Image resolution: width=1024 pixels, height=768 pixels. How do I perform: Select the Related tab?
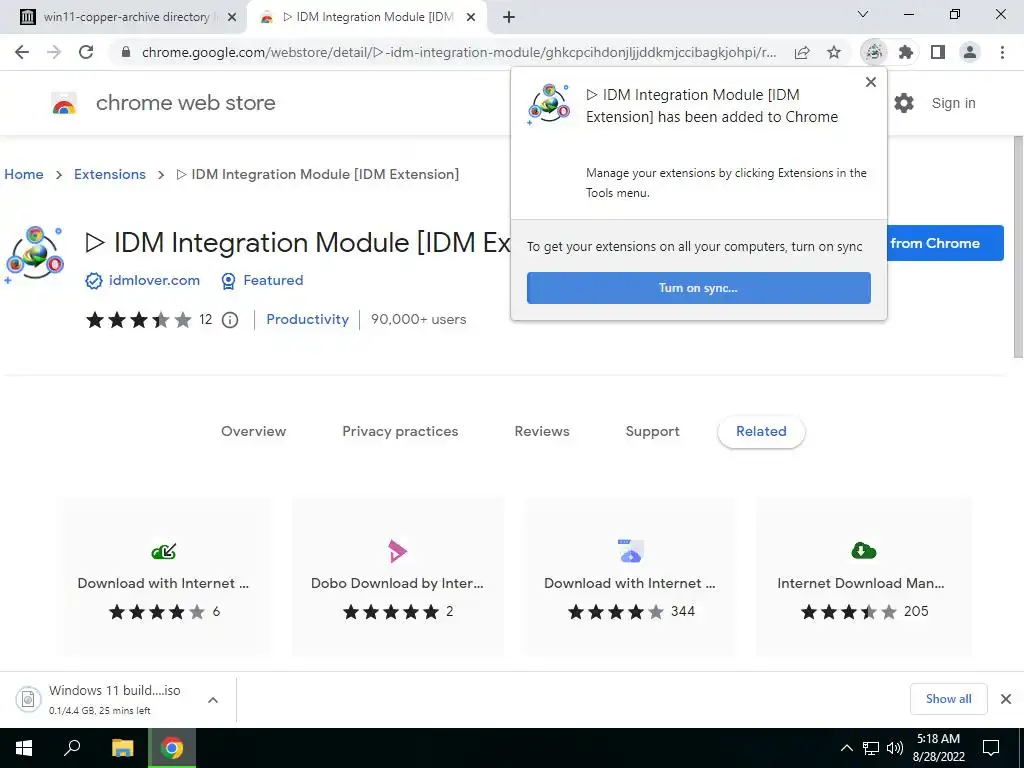click(761, 432)
